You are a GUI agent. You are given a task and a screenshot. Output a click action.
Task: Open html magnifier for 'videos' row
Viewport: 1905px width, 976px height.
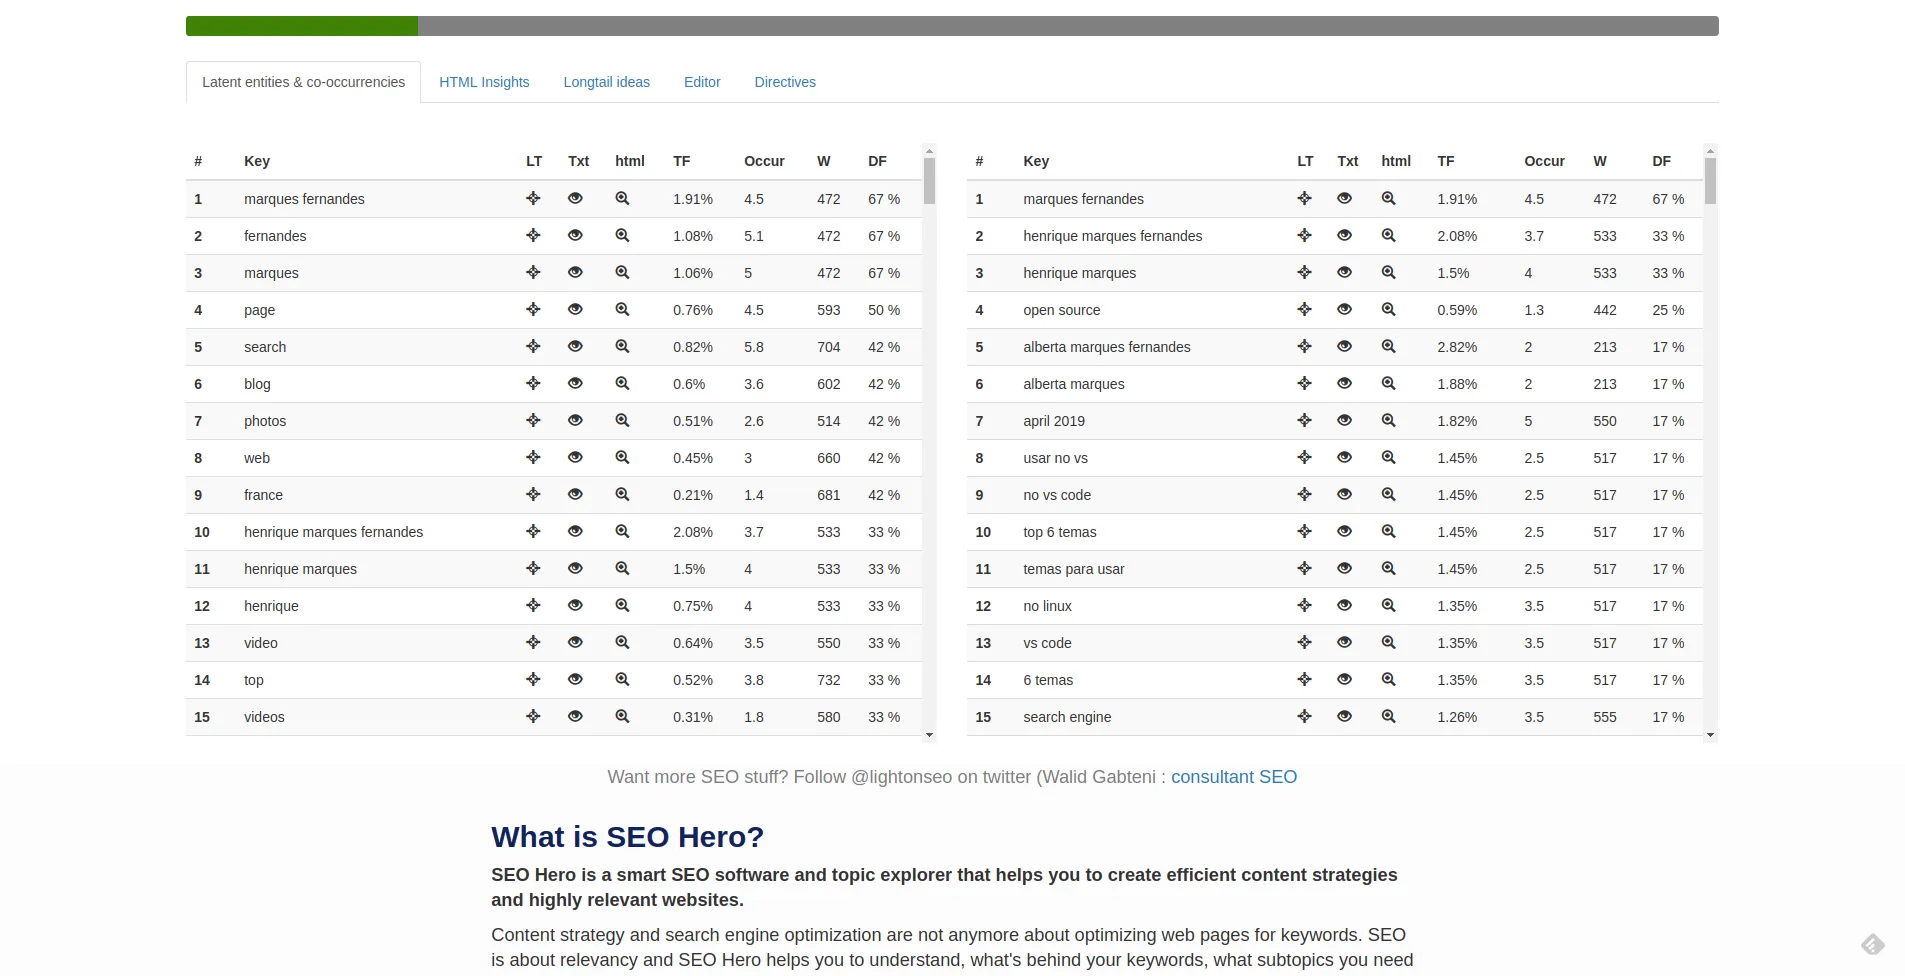click(x=622, y=716)
